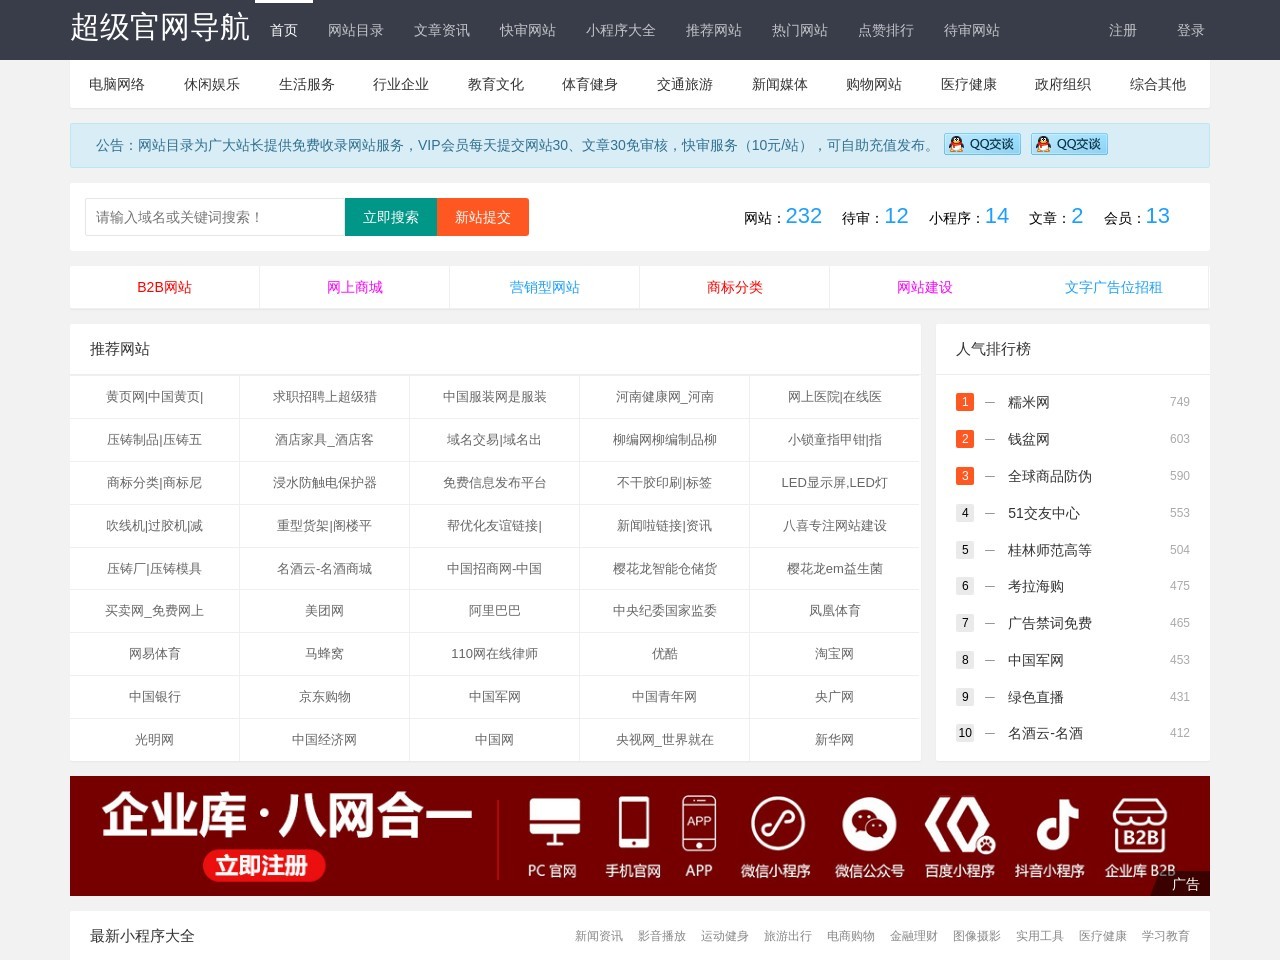Click the PC 官网 monitor icon in banner
Viewport: 1280px width, 960px height.
tap(554, 822)
